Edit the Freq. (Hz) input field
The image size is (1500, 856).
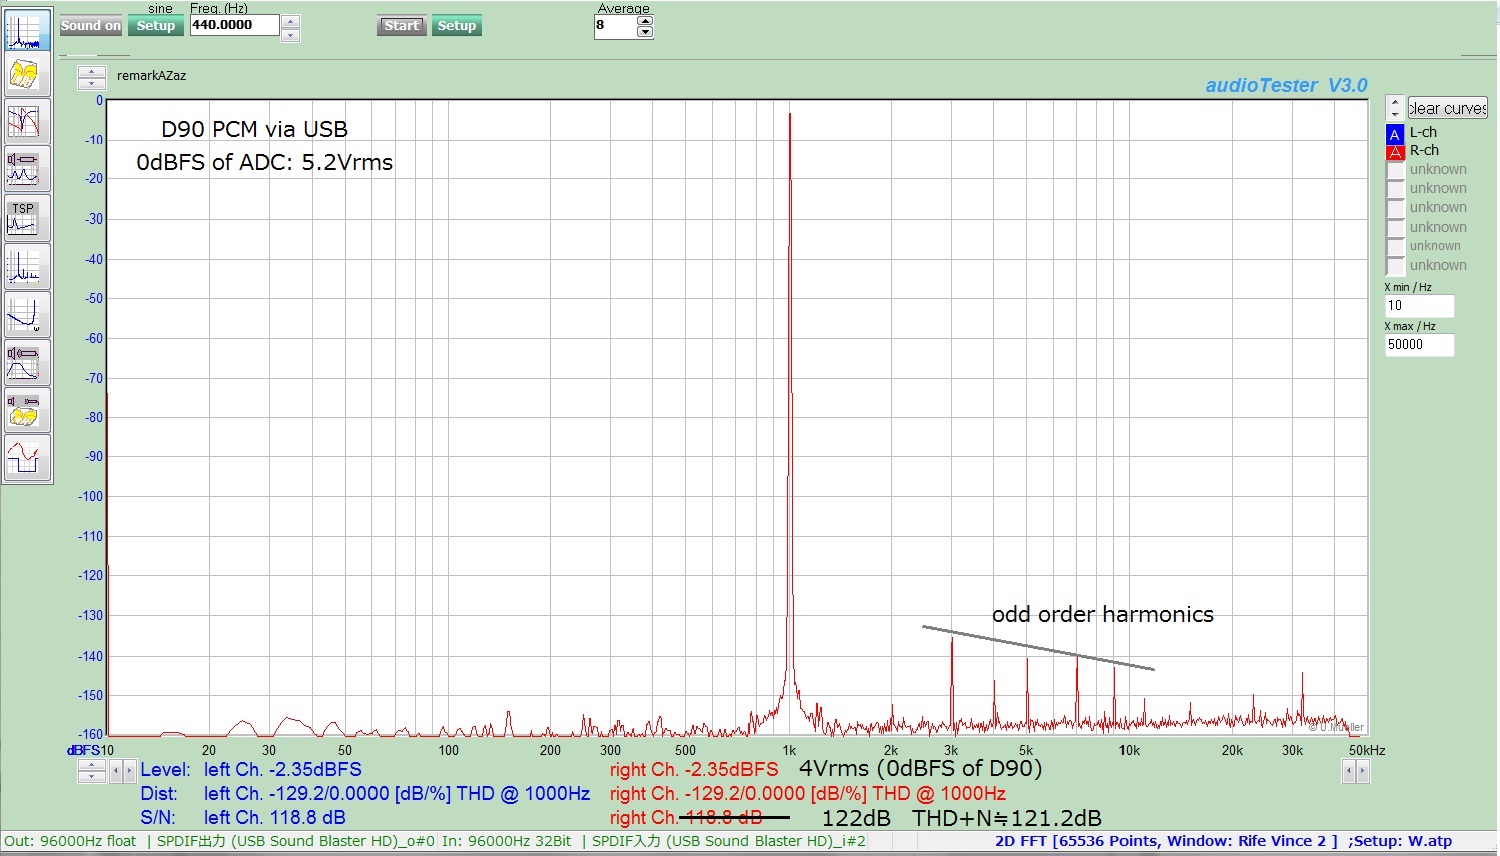point(234,25)
